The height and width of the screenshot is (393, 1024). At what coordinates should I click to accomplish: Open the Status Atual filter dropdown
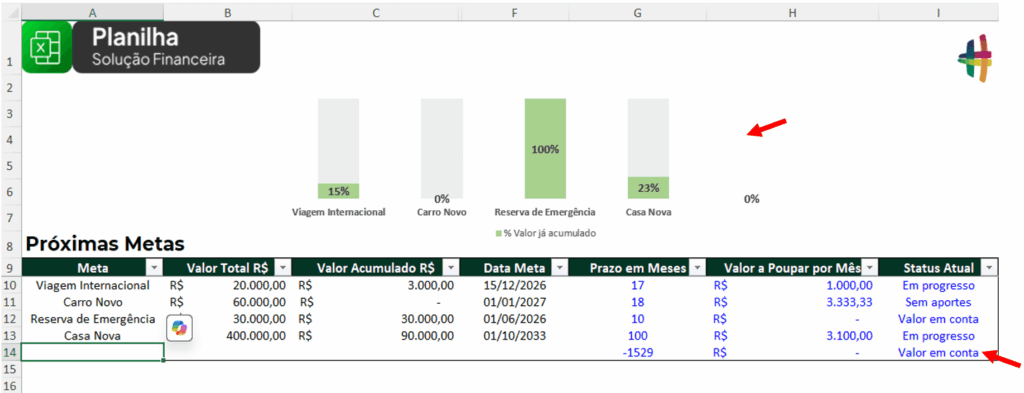click(x=989, y=268)
